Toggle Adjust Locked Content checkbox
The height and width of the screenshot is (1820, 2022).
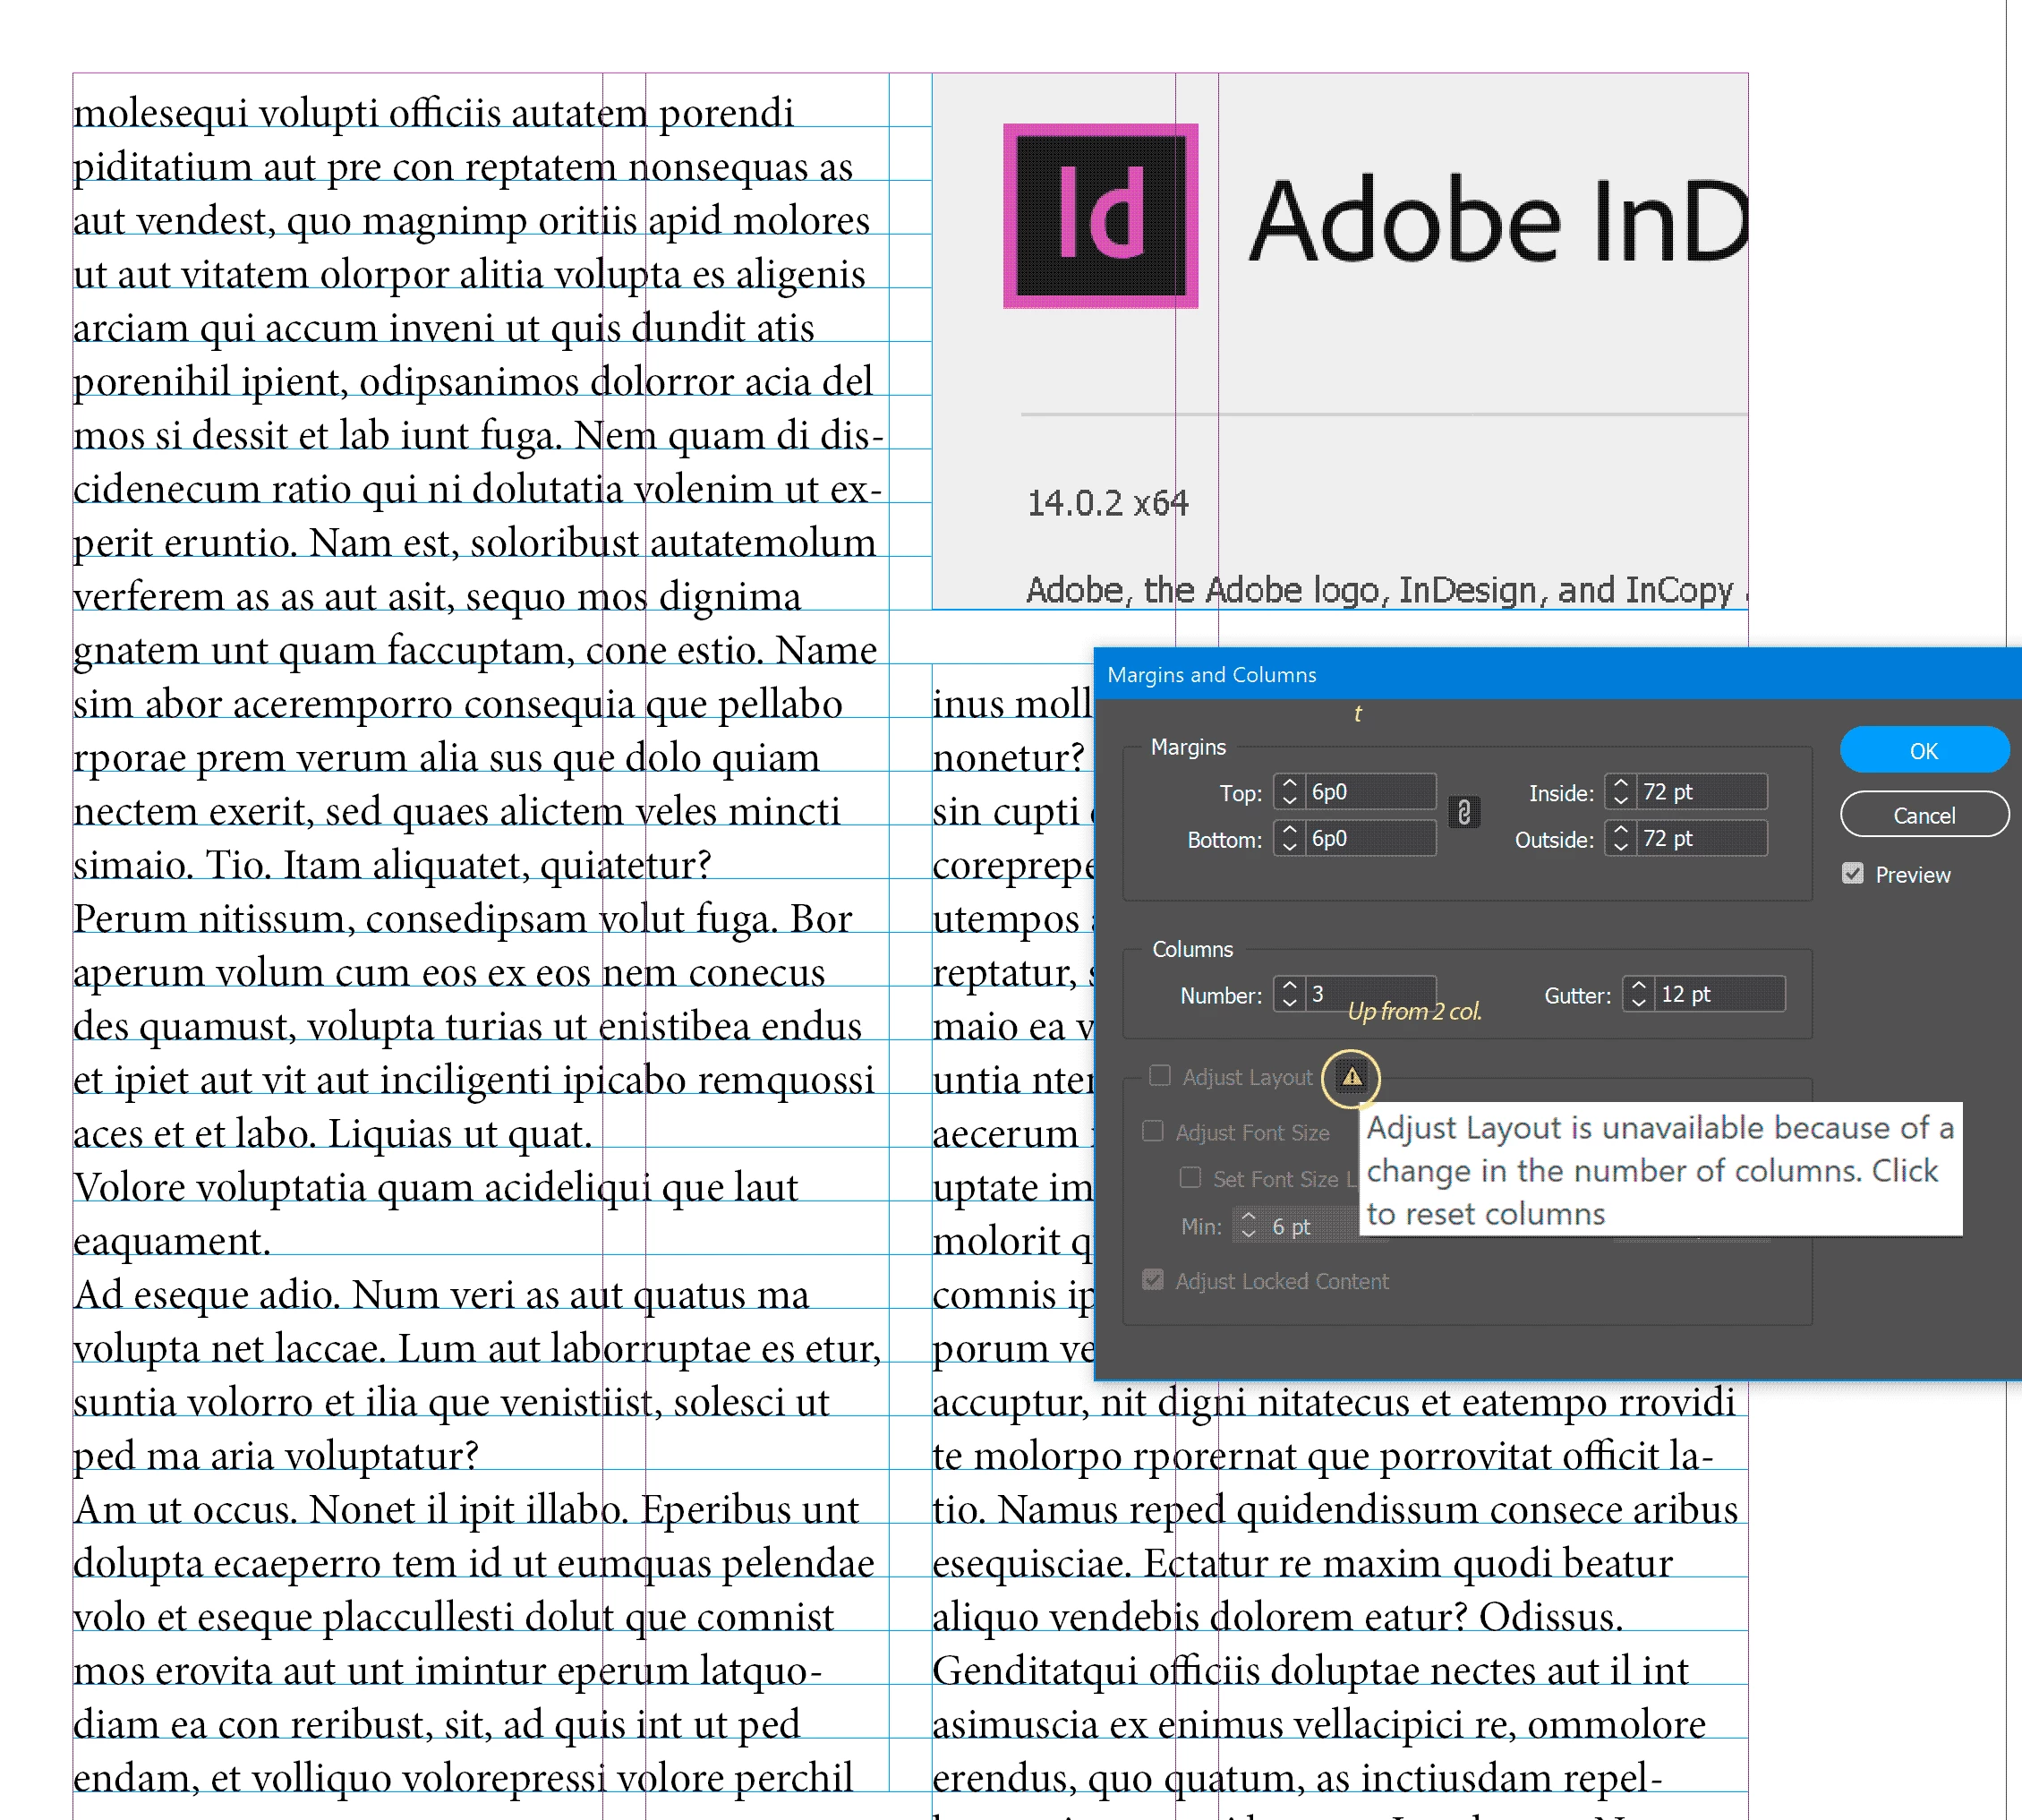click(1153, 1280)
